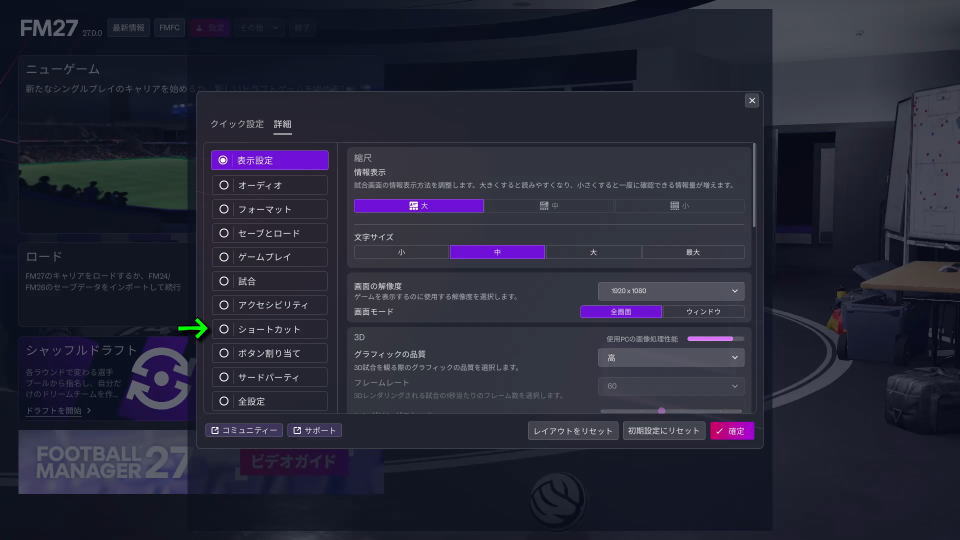
Task: Select the 表示設定 radio option
Action: pos(269,160)
